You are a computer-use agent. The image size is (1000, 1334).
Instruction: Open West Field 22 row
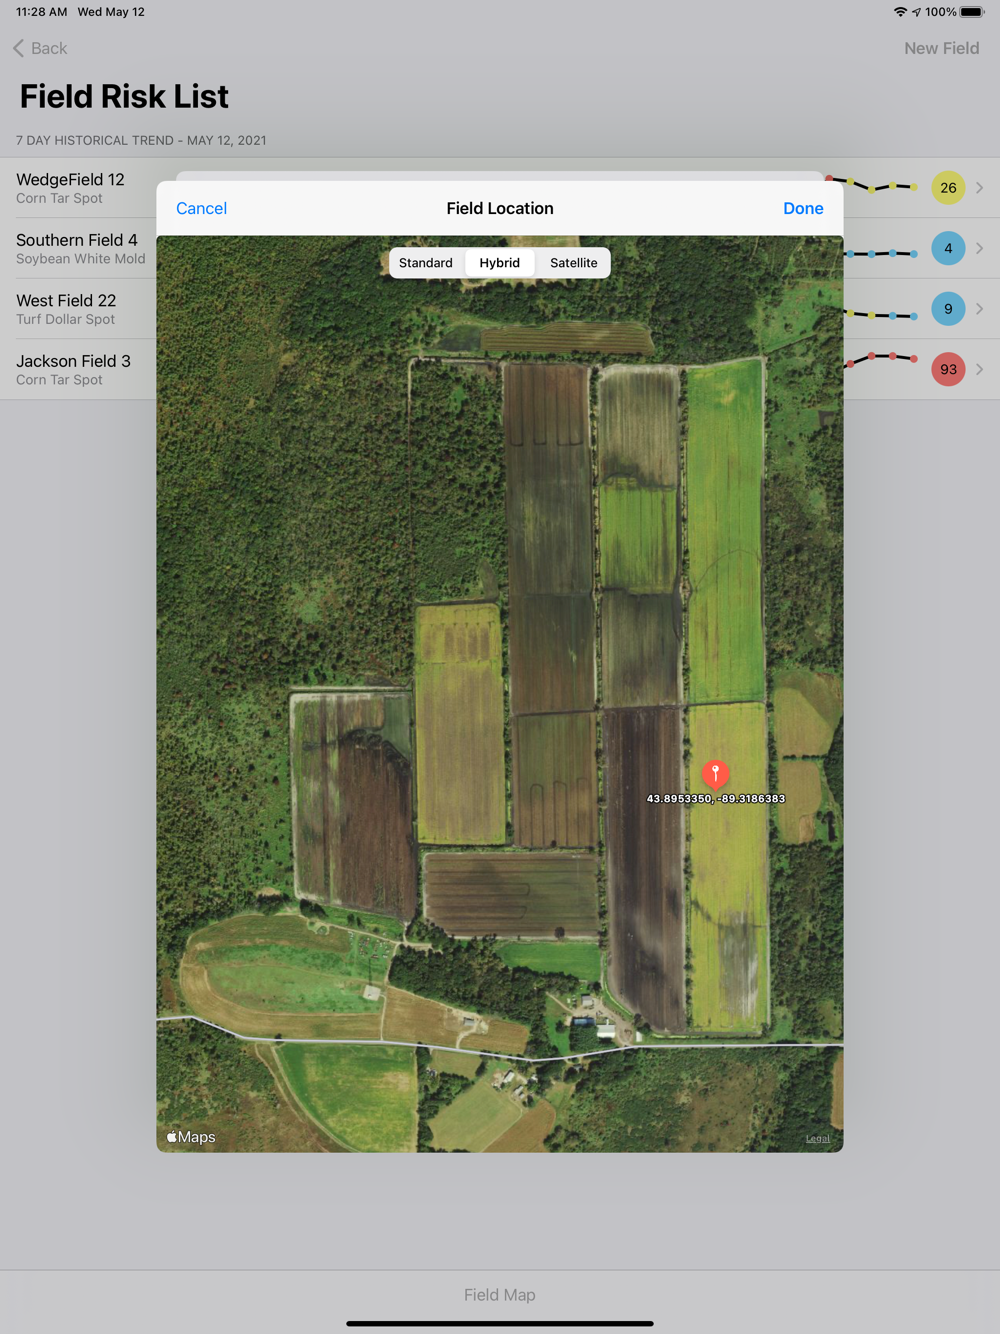click(x=500, y=309)
